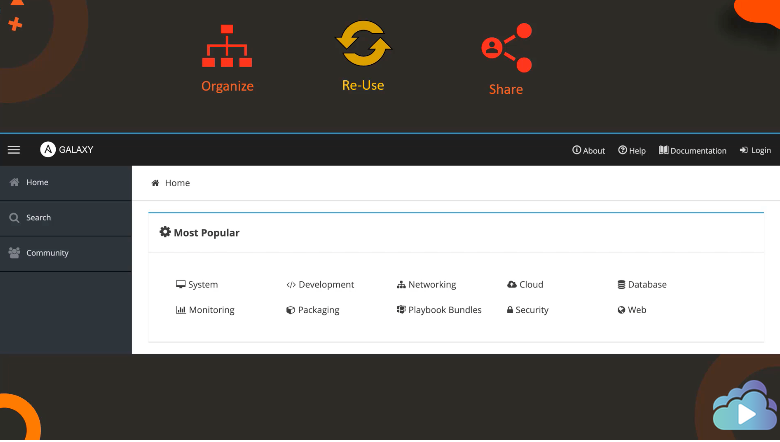Image resolution: width=780 pixels, height=442 pixels.
Task: Open the Development category
Action: tap(320, 285)
